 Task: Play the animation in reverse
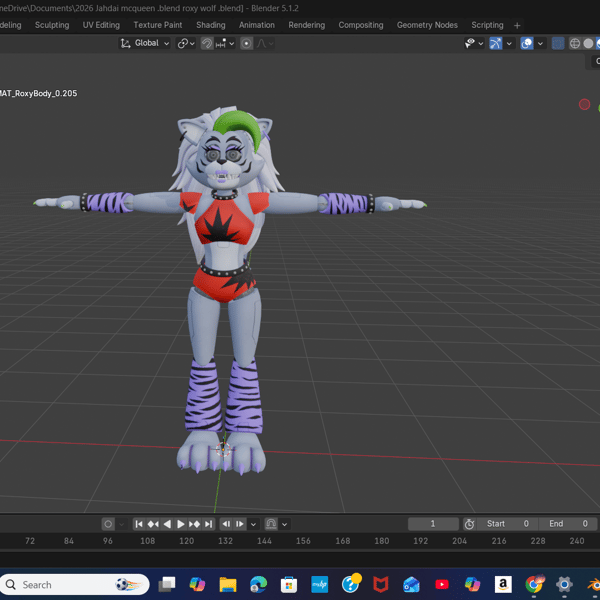tap(167, 524)
